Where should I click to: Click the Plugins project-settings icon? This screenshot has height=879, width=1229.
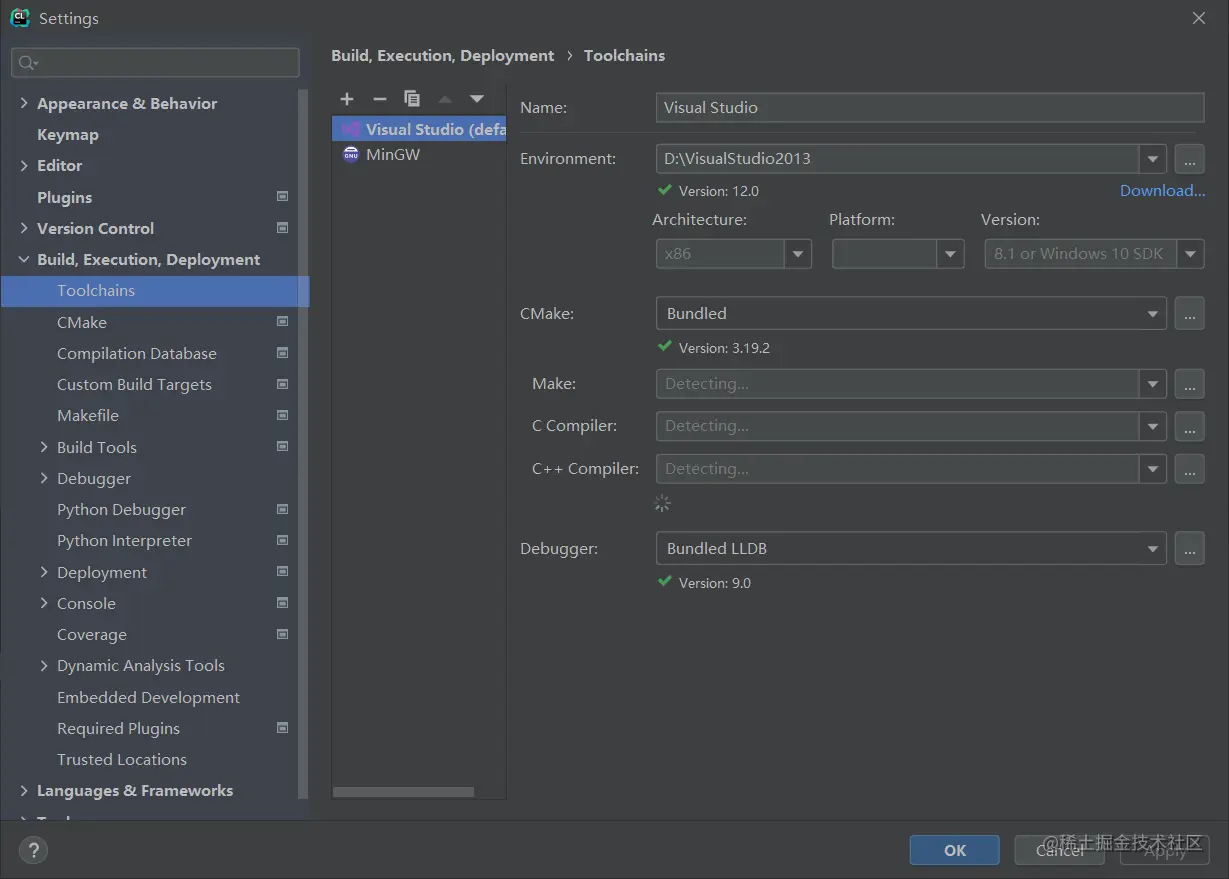click(x=282, y=197)
